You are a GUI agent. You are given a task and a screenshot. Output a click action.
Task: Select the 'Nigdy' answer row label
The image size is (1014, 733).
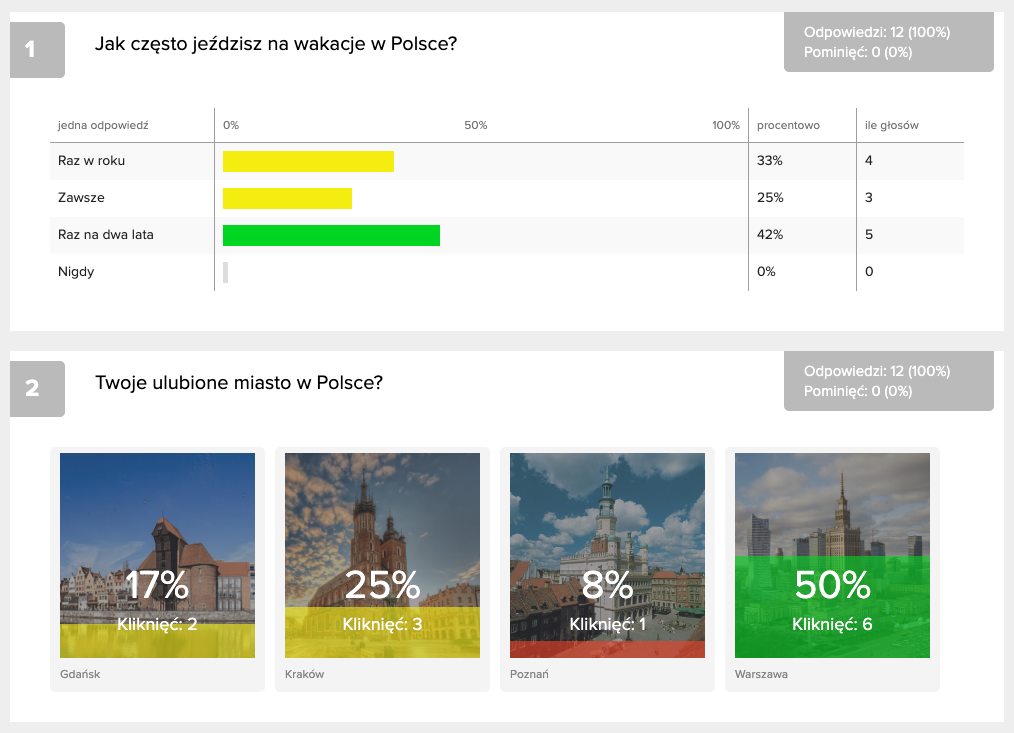[x=76, y=272]
